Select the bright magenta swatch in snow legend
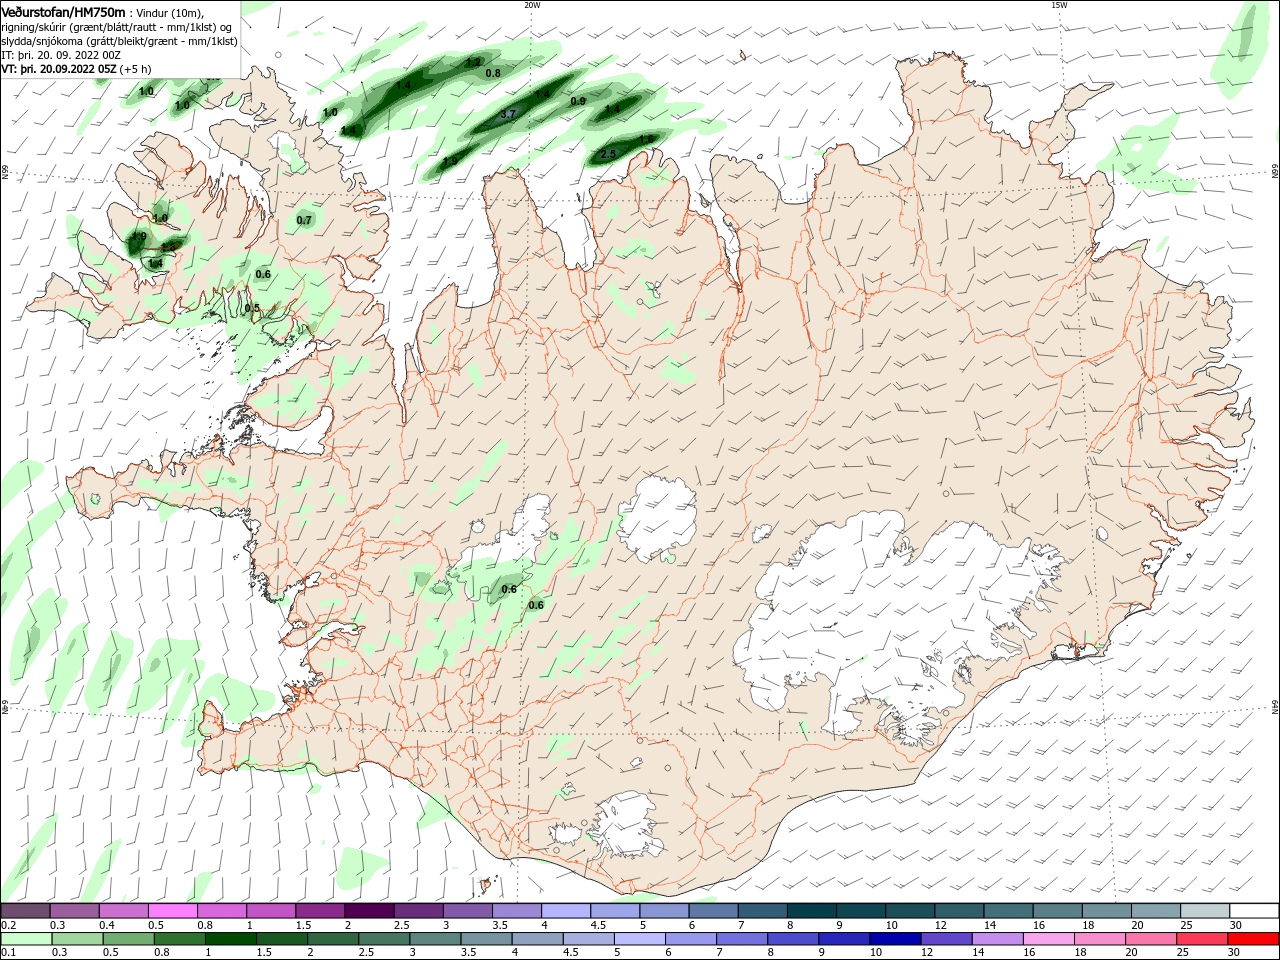 173,910
